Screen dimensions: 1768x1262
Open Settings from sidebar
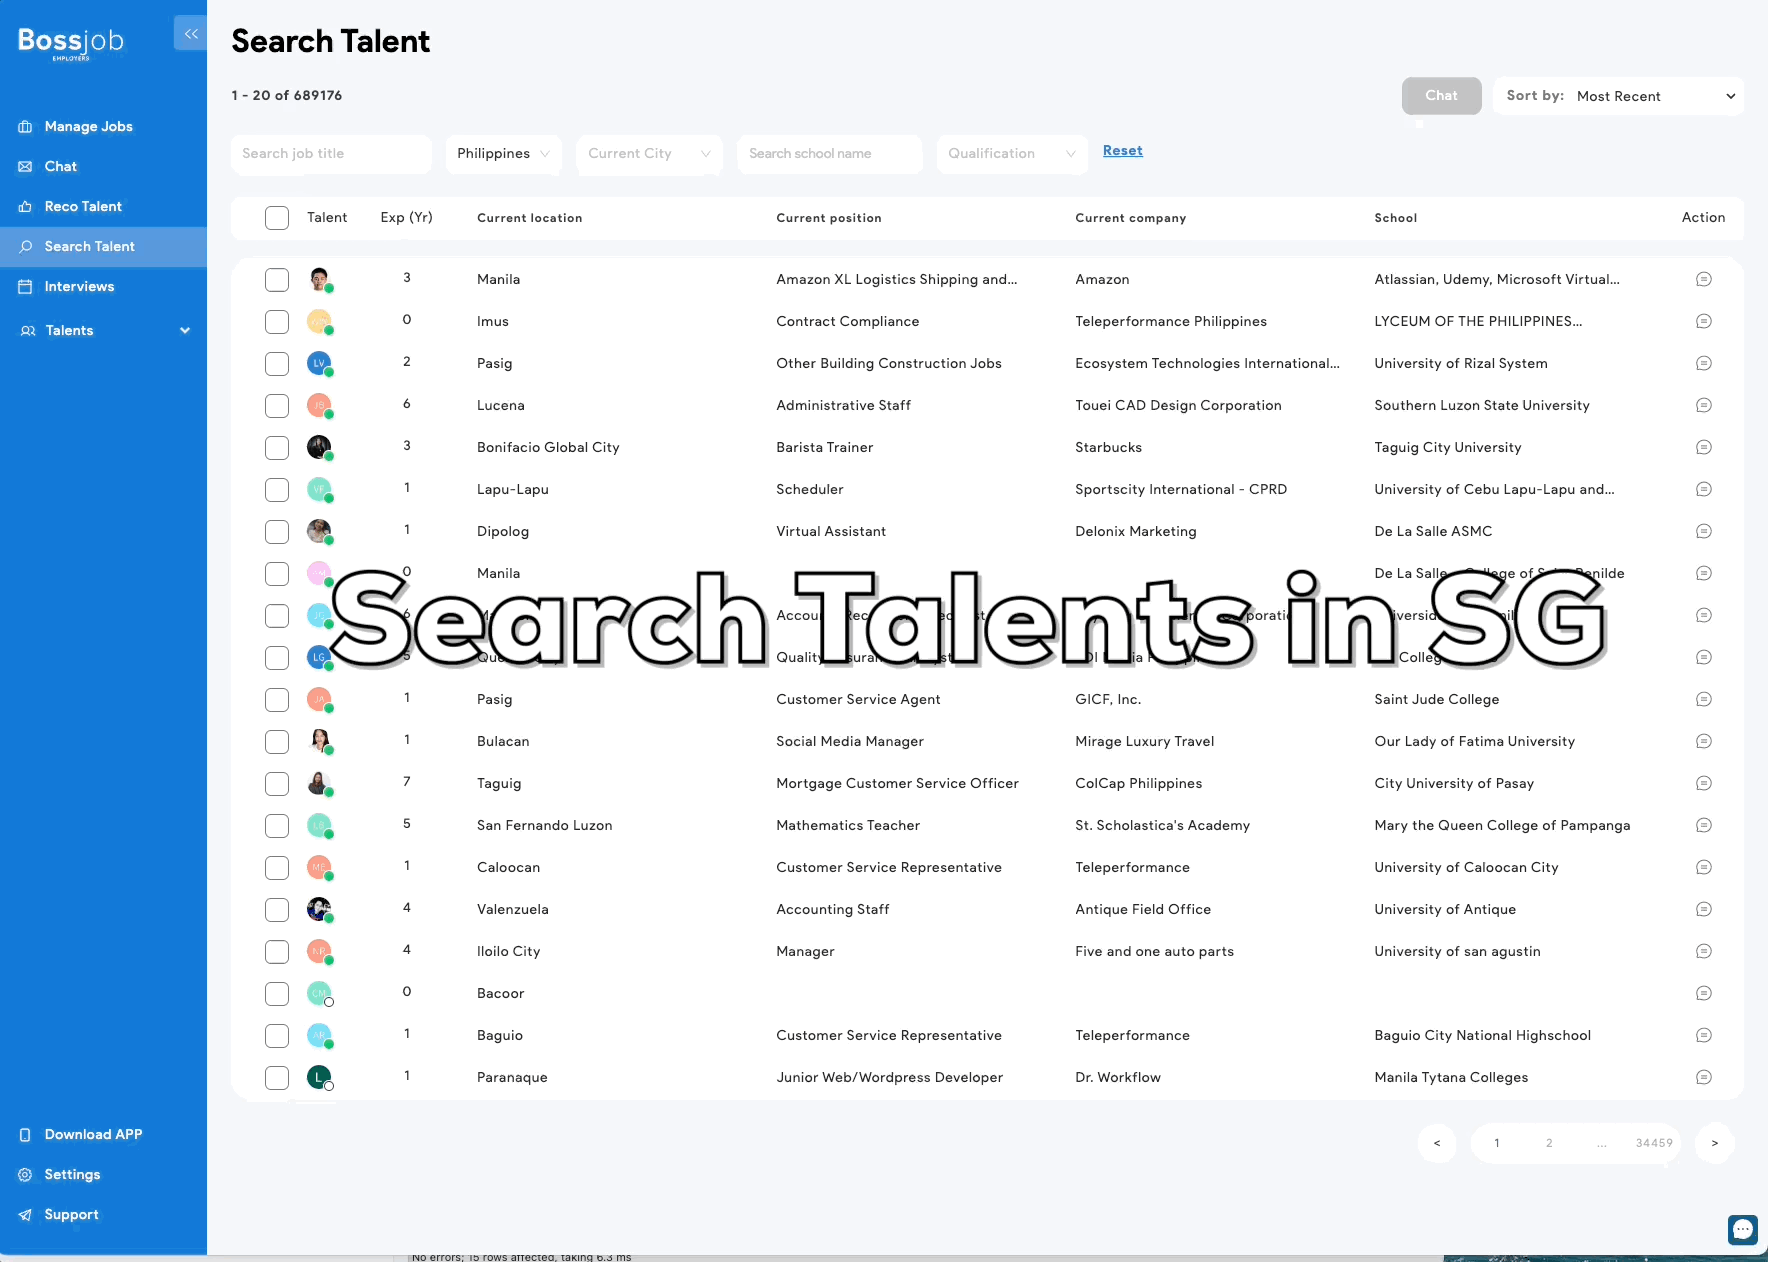click(72, 1175)
